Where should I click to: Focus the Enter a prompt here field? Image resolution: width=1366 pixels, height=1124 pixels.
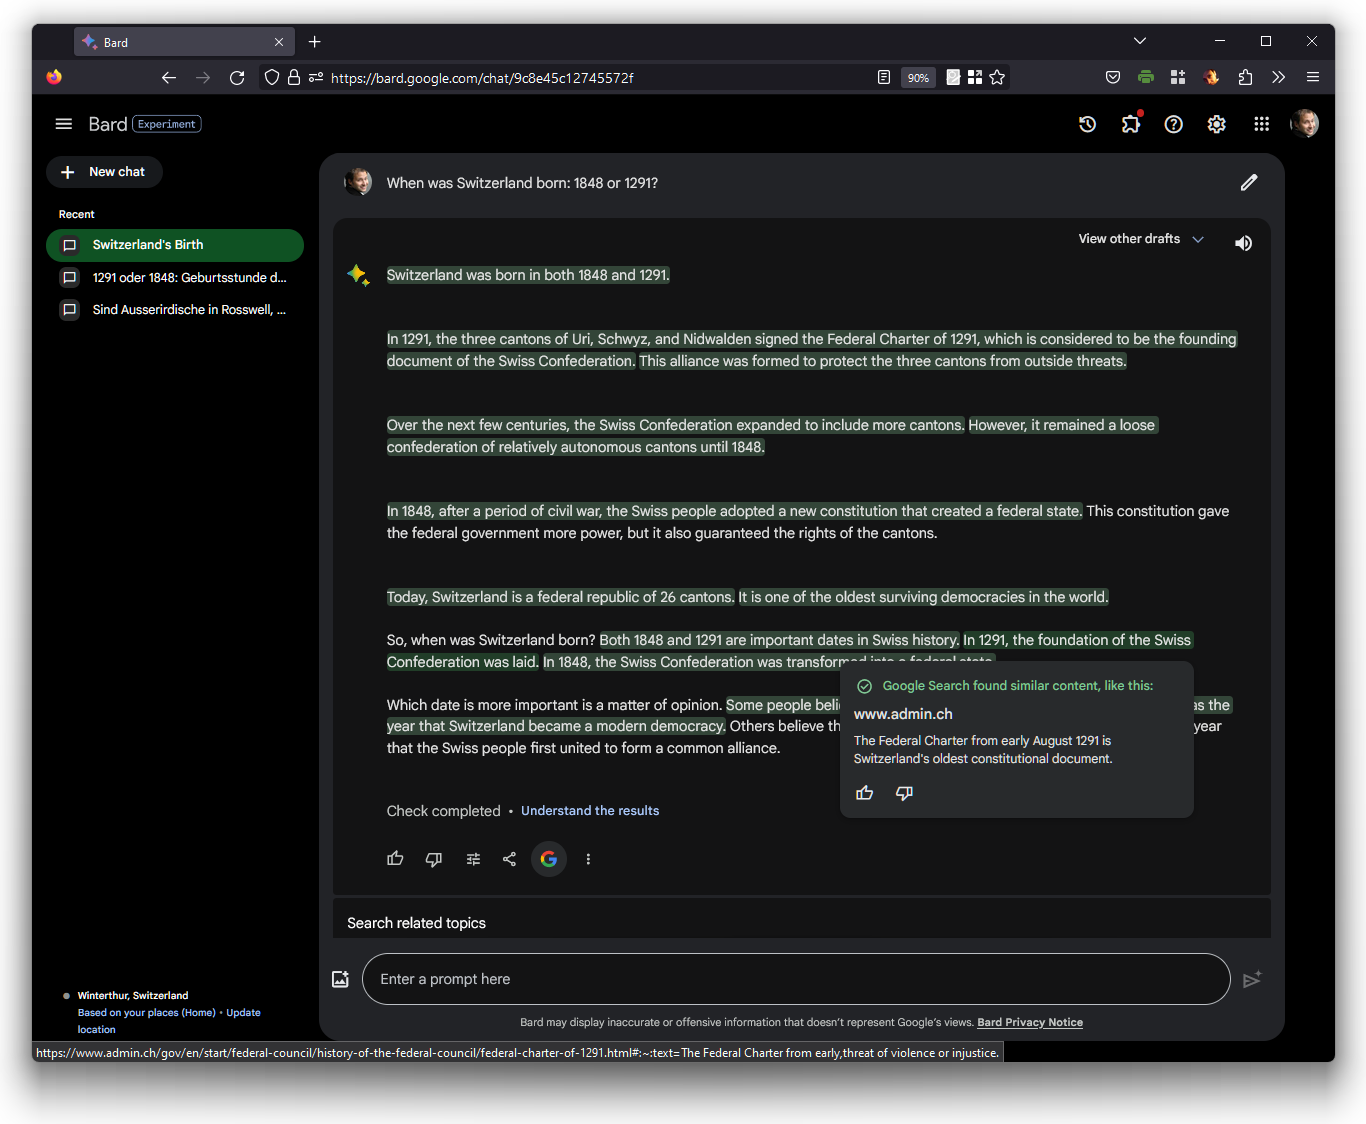tap(796, 979)
